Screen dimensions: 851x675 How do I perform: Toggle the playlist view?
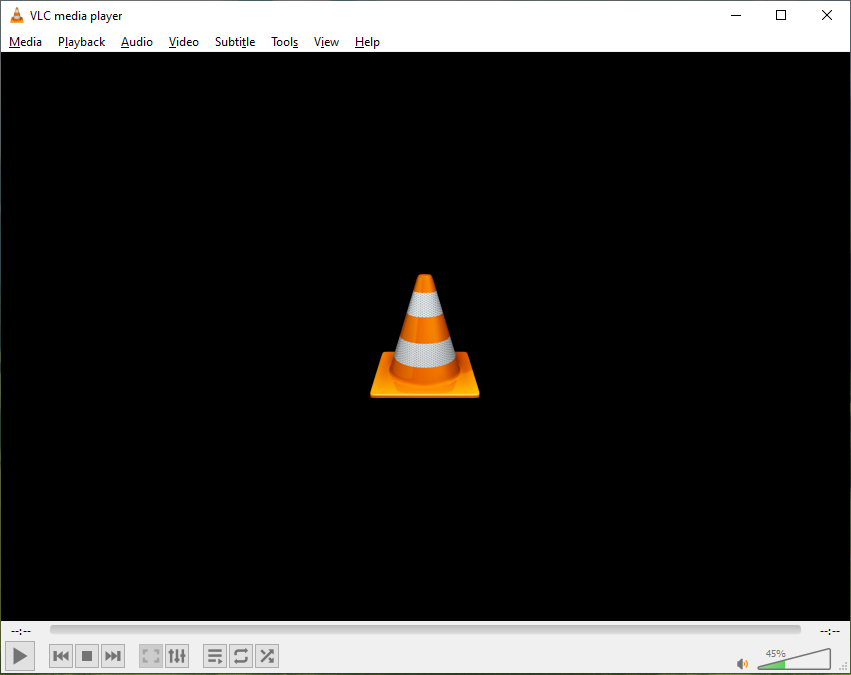click(215, 656)
